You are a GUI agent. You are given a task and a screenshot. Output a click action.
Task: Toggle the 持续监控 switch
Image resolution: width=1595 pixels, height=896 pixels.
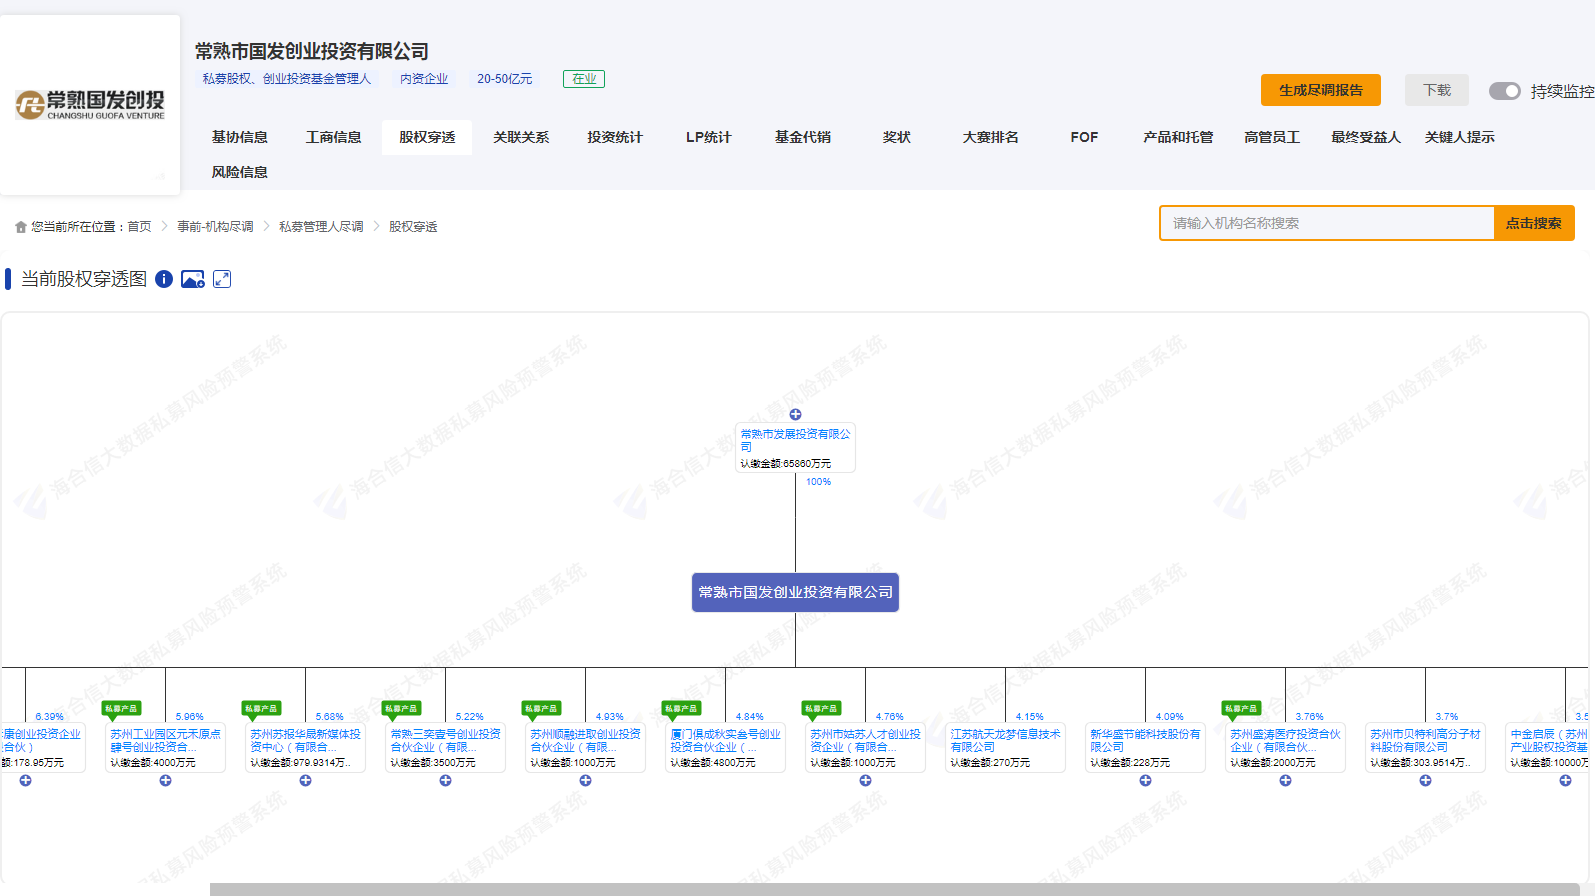pyautogui.click(x=1505, y=91)
